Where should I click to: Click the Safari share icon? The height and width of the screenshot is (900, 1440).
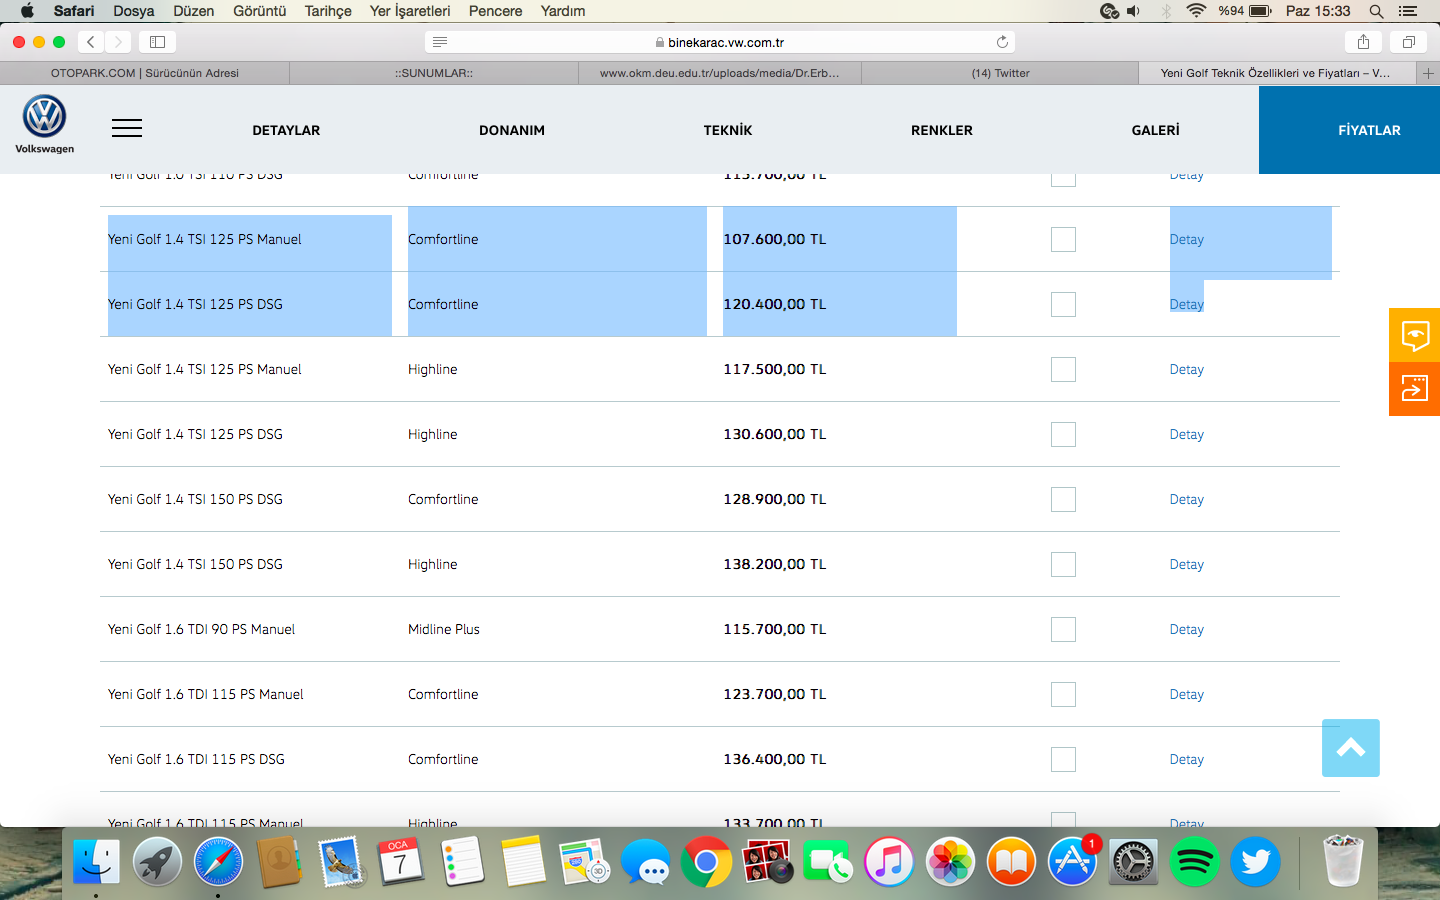tap(1363, 42)
